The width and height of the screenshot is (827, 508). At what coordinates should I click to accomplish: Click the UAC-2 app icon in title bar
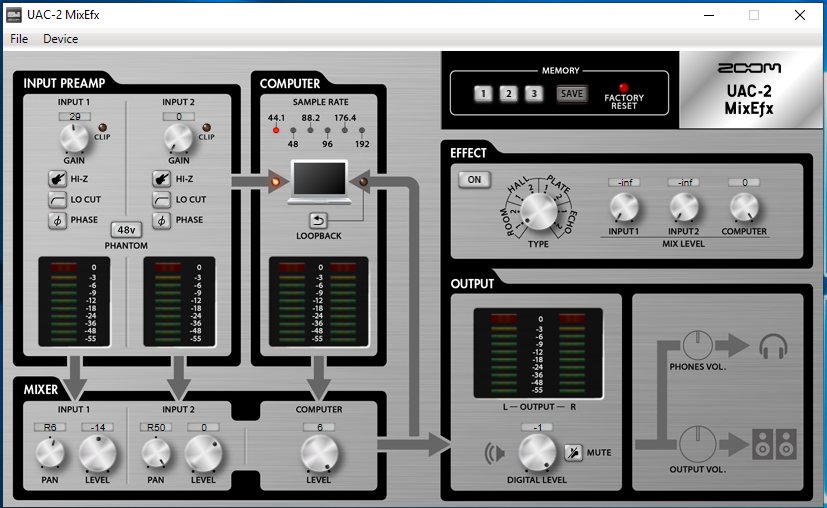(14, 15)
